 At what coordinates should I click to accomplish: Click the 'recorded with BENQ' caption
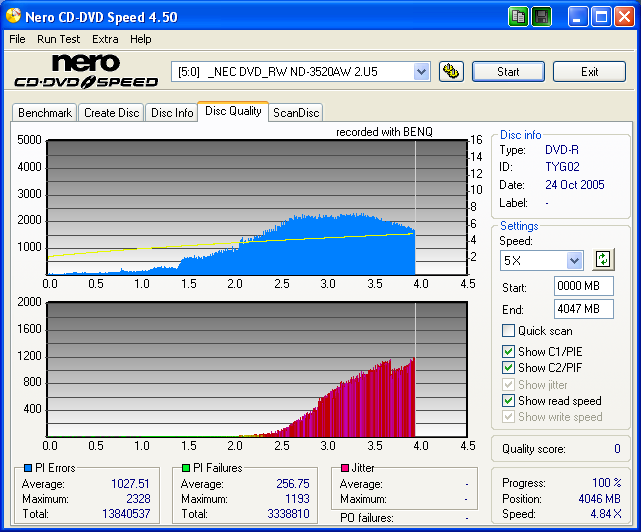click(x=384, y=132)
